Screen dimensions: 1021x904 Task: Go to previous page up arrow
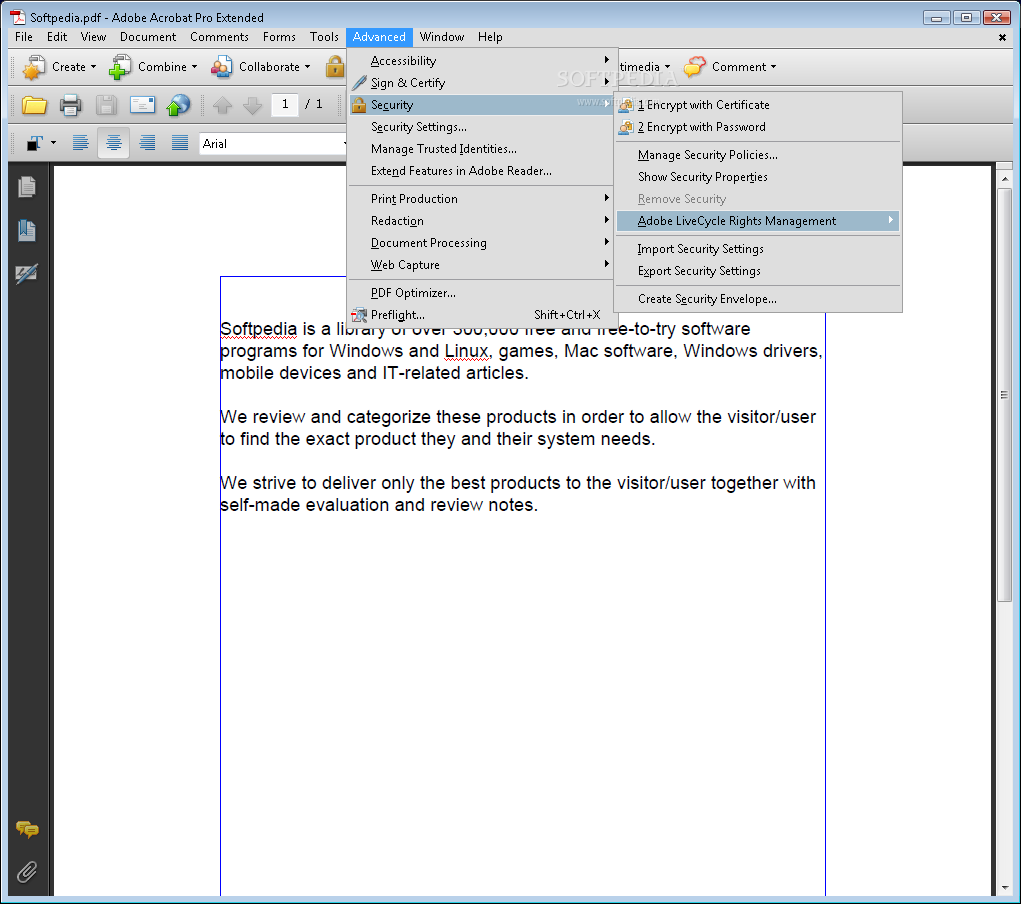(223, 105)
